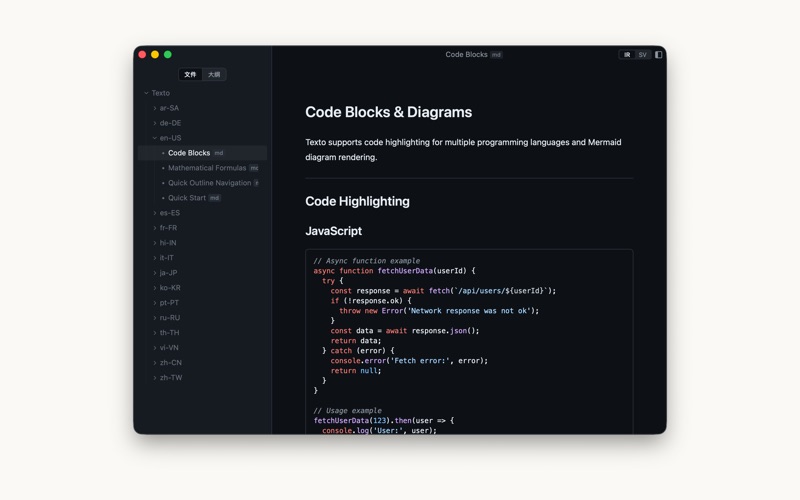Switch editor to IR mode

point(627,55)
